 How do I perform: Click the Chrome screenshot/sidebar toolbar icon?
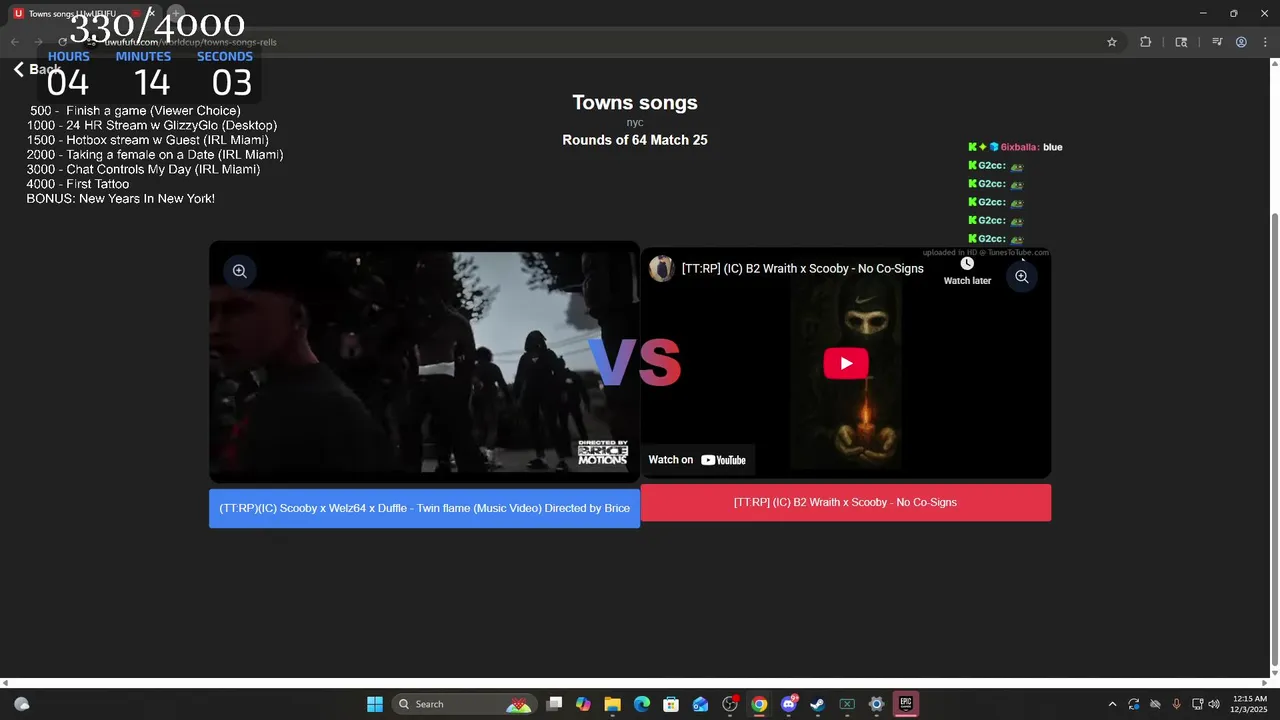coord(1181,42)
